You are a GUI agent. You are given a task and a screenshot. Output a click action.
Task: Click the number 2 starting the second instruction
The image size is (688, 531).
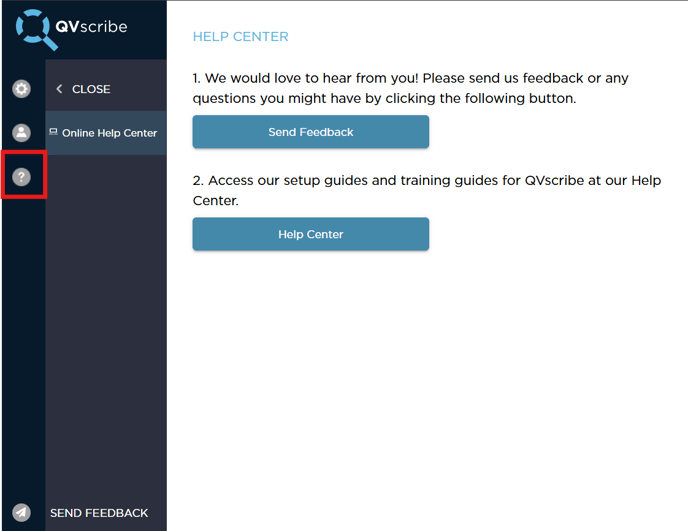[x=197, y=180]
